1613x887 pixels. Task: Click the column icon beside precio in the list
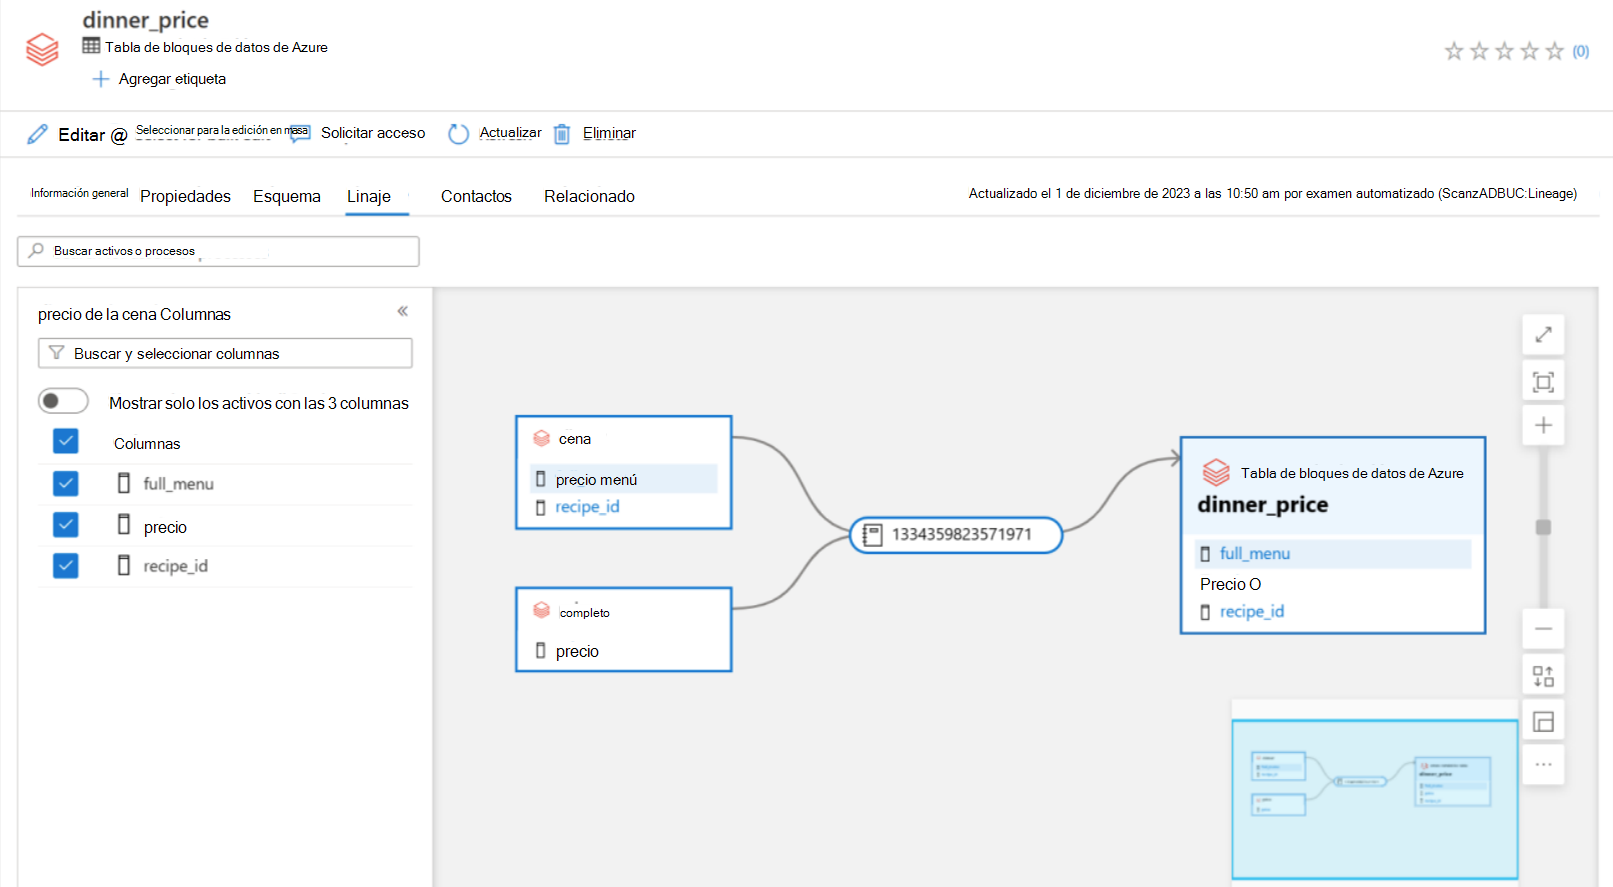(x=124, y=524)
